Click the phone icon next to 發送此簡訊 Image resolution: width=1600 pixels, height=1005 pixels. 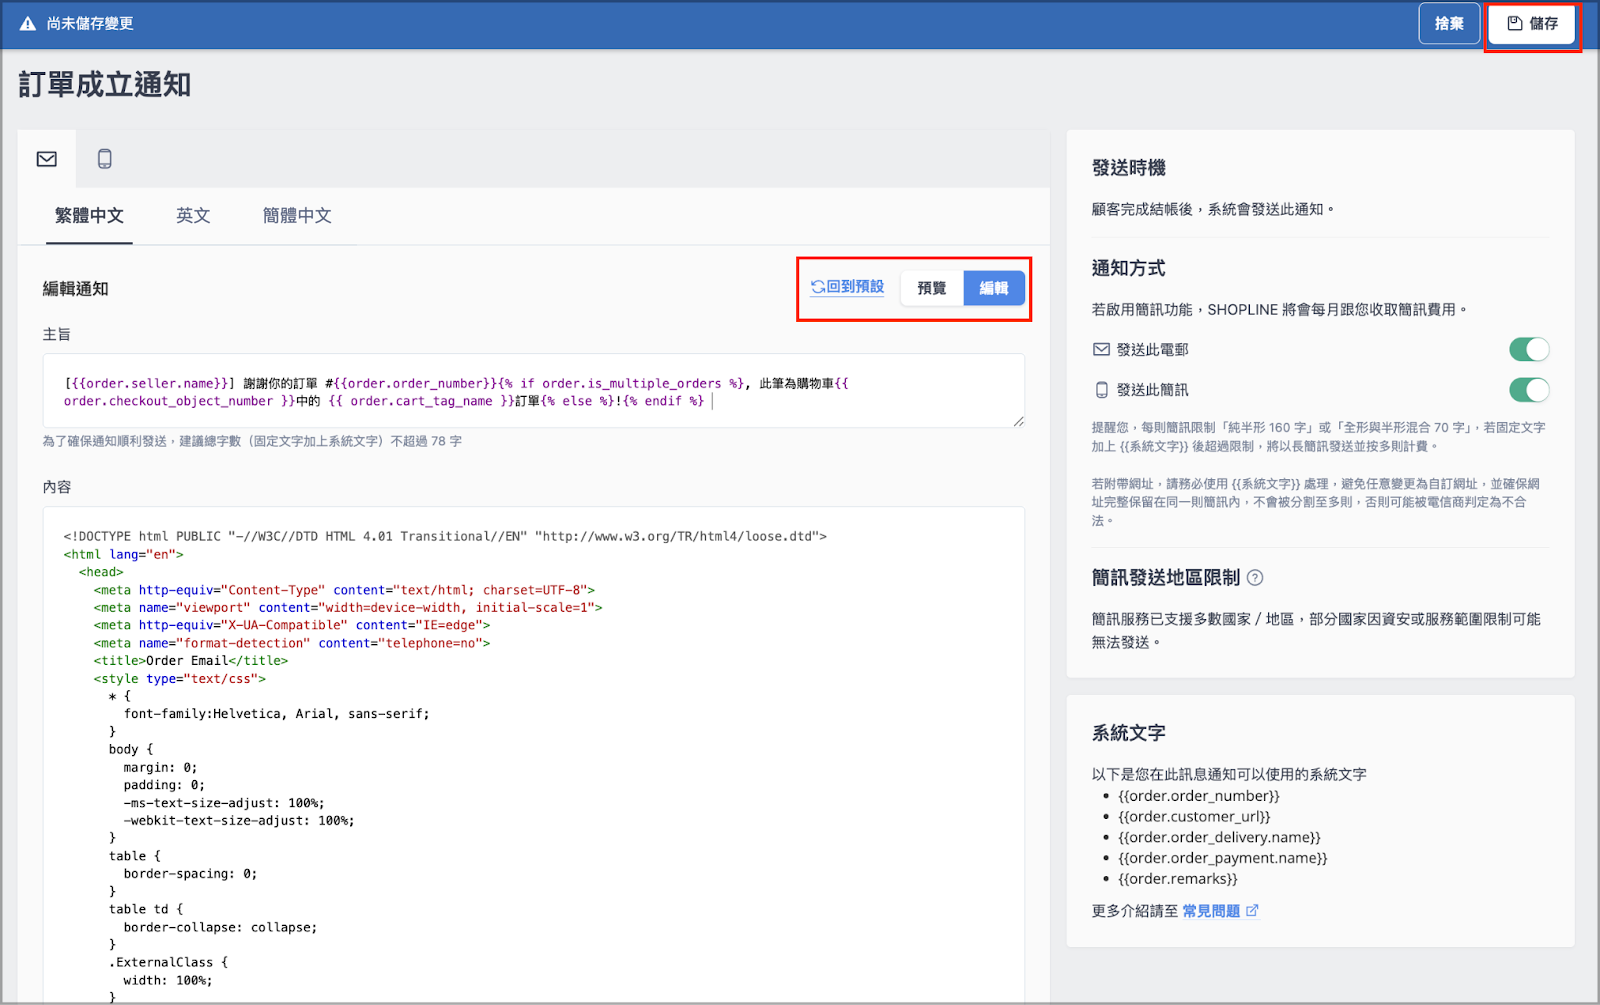pyautogui.click(x=1101, y=390)
